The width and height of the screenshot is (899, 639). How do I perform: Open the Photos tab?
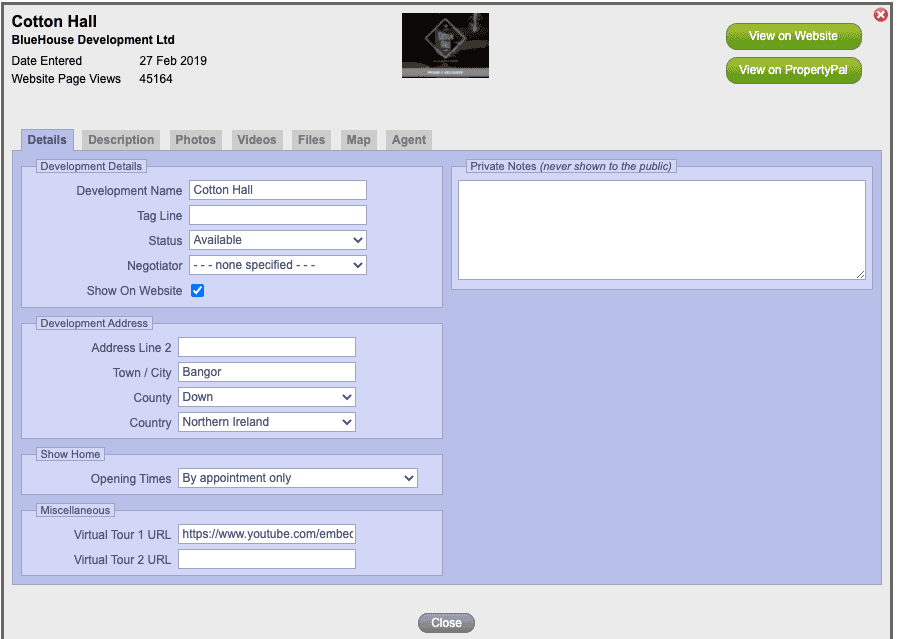(196, 140)
